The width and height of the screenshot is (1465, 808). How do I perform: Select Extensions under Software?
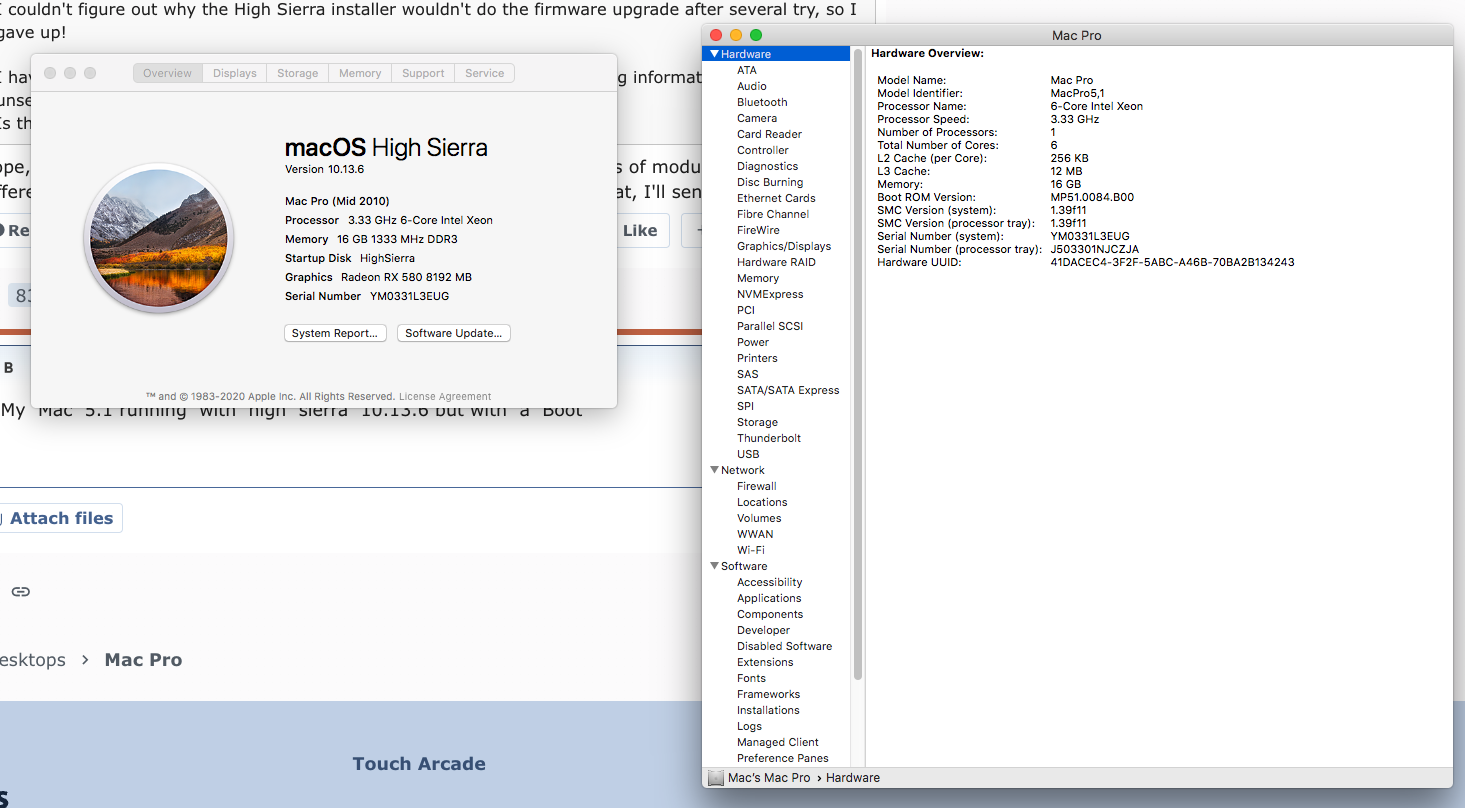click(765, 662)
